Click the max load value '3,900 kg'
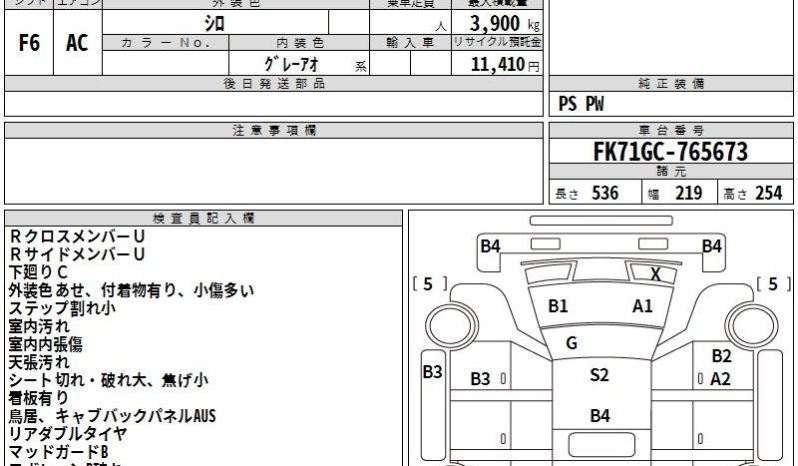The image size is (798, 466). click(504, 23)
